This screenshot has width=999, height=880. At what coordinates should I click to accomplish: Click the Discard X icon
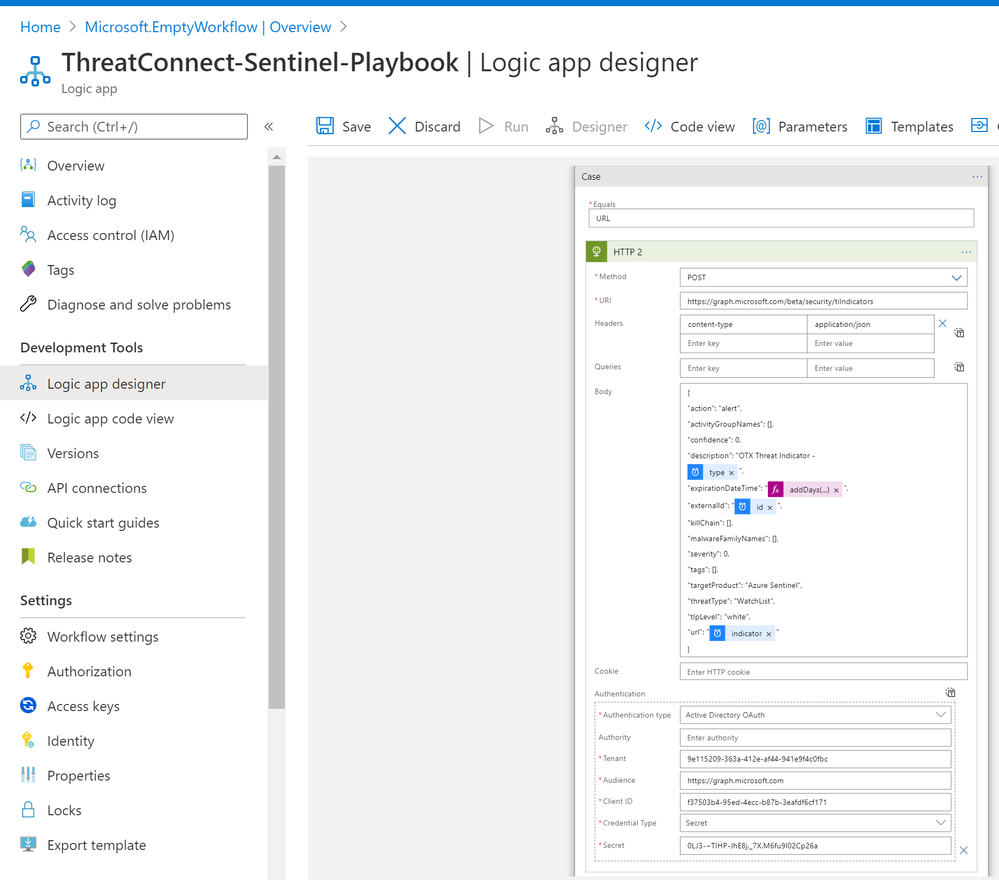(397, 126)
